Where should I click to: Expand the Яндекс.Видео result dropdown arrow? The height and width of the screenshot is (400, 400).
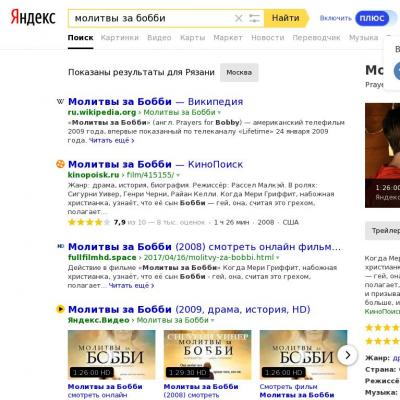(212, 321)
